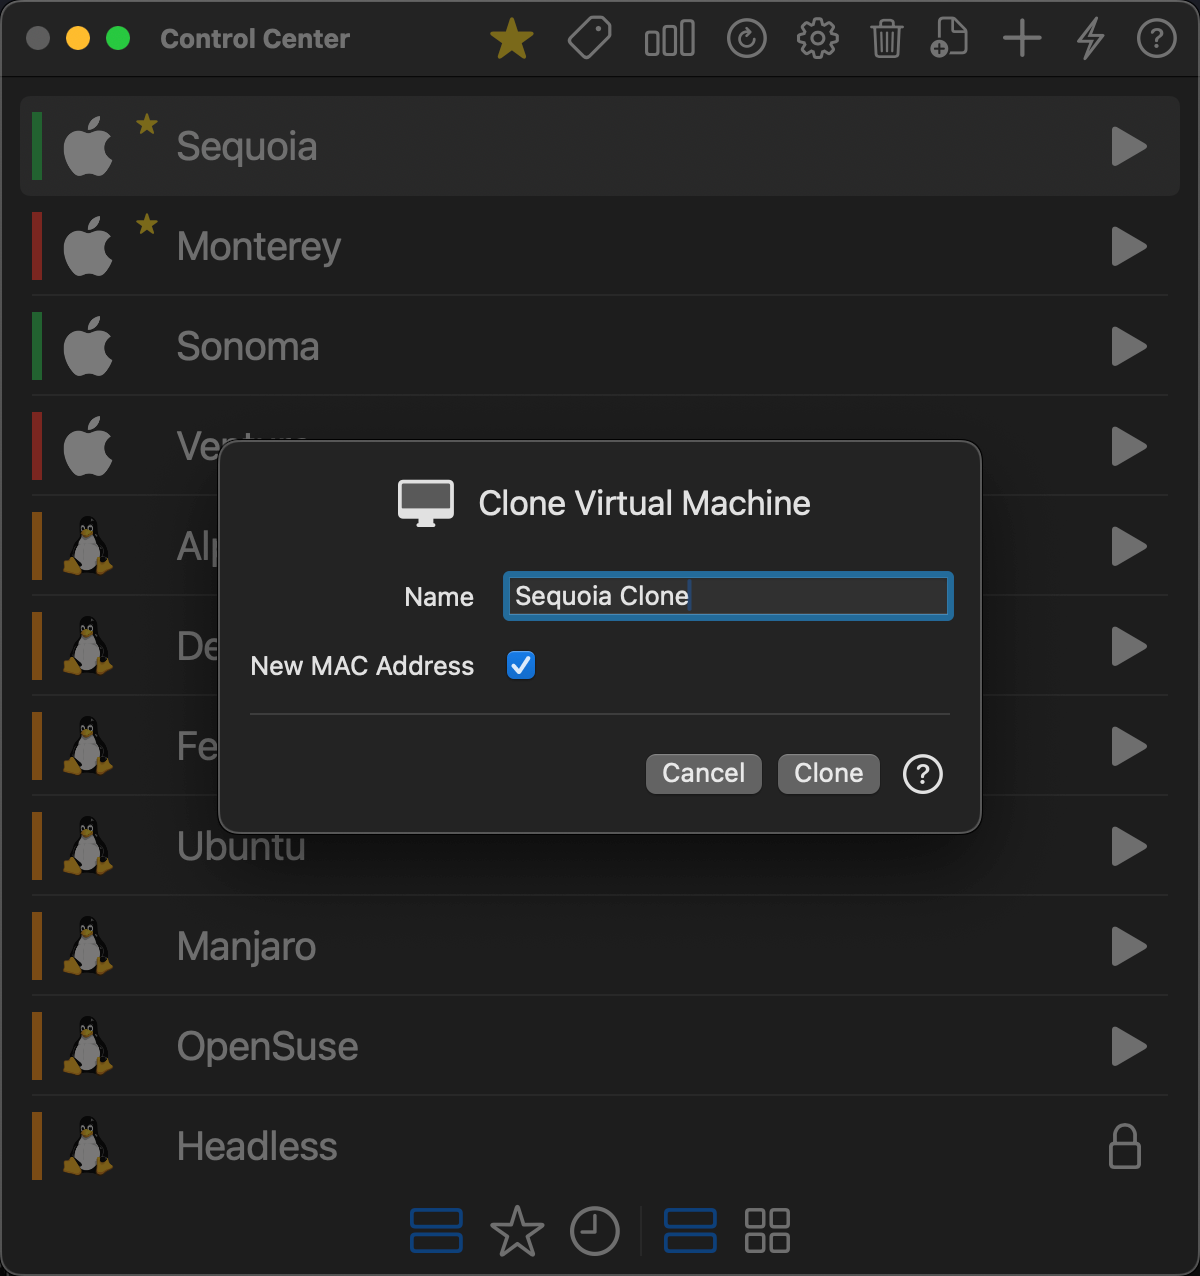Toggle the favorite star in the toolbar
1200x1276 pixels.
tap(511, 37)
